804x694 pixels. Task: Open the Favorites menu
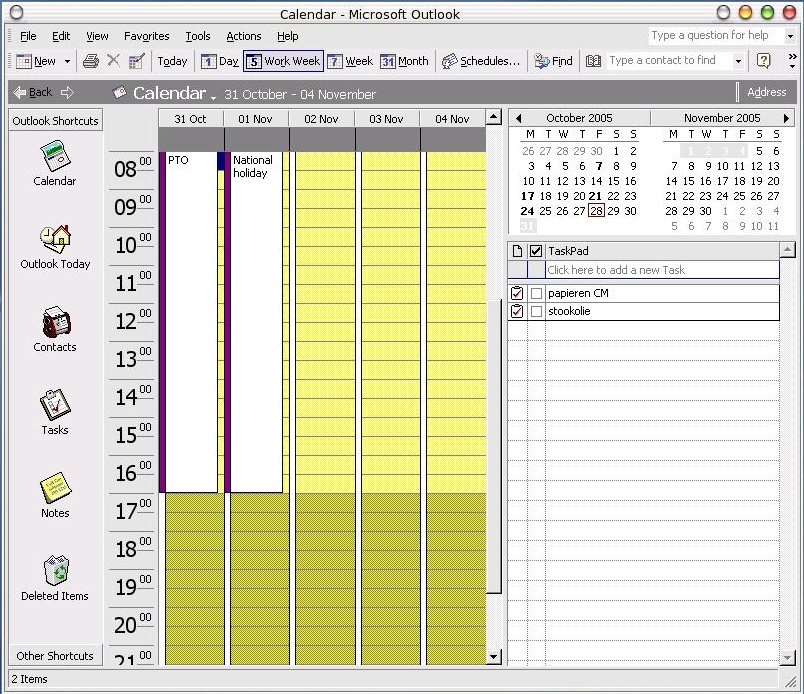point(146,36)
